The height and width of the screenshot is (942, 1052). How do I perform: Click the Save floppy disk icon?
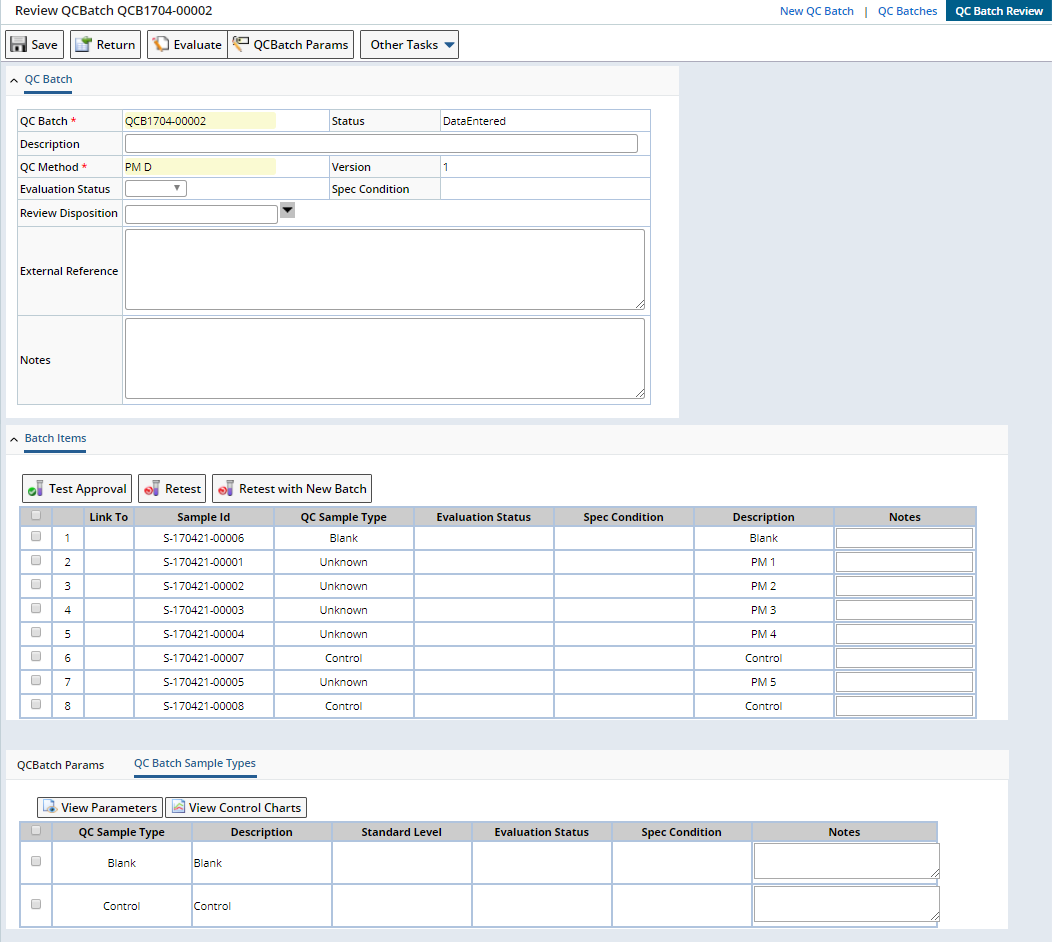pyautogui.click(x=19, y=44)
